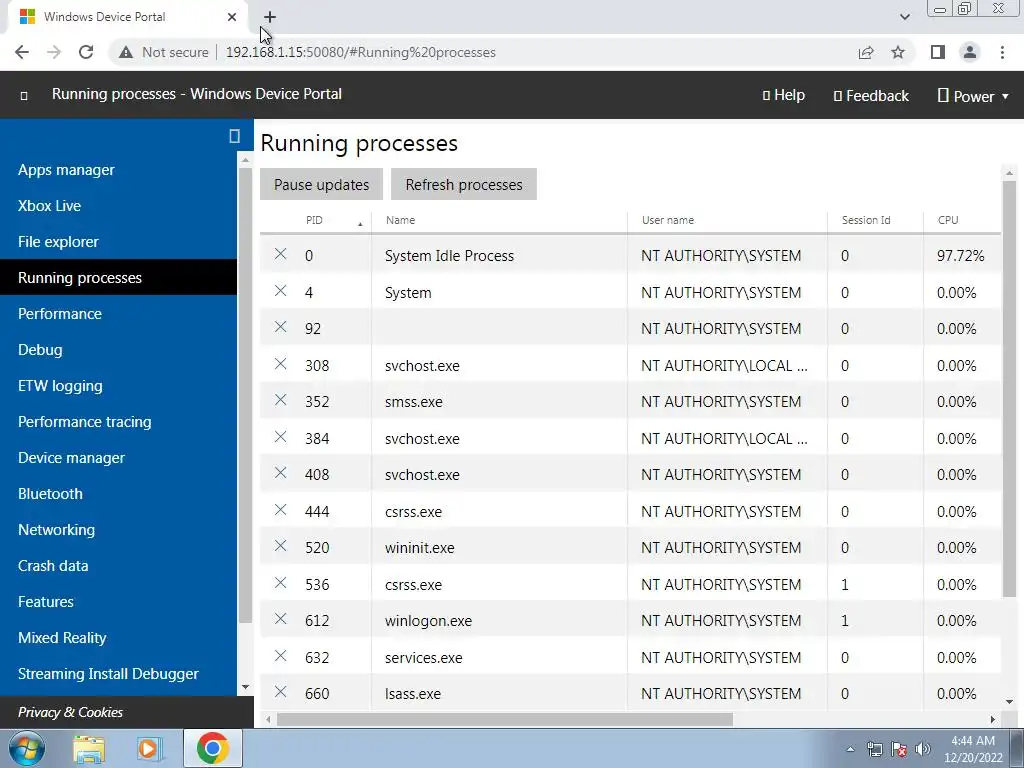Viewport: 1024px width, 768px height.
Task: Click the browser address bar URL
Action: 360,52
